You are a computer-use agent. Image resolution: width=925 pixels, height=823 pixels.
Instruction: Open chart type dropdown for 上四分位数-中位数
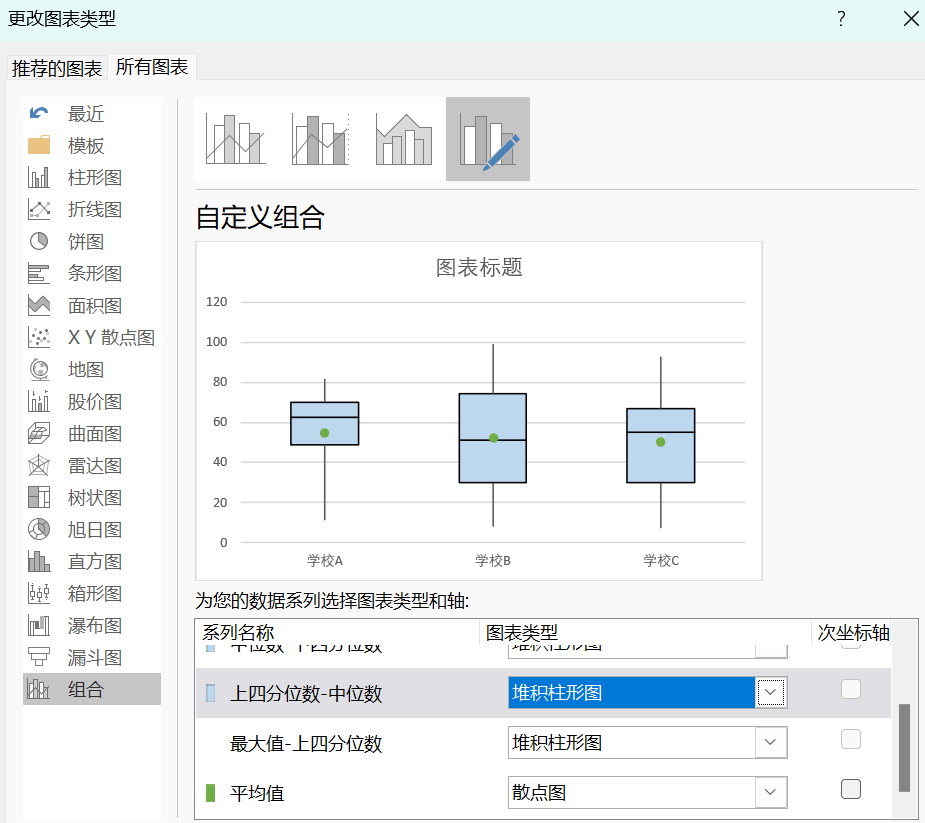770,692
